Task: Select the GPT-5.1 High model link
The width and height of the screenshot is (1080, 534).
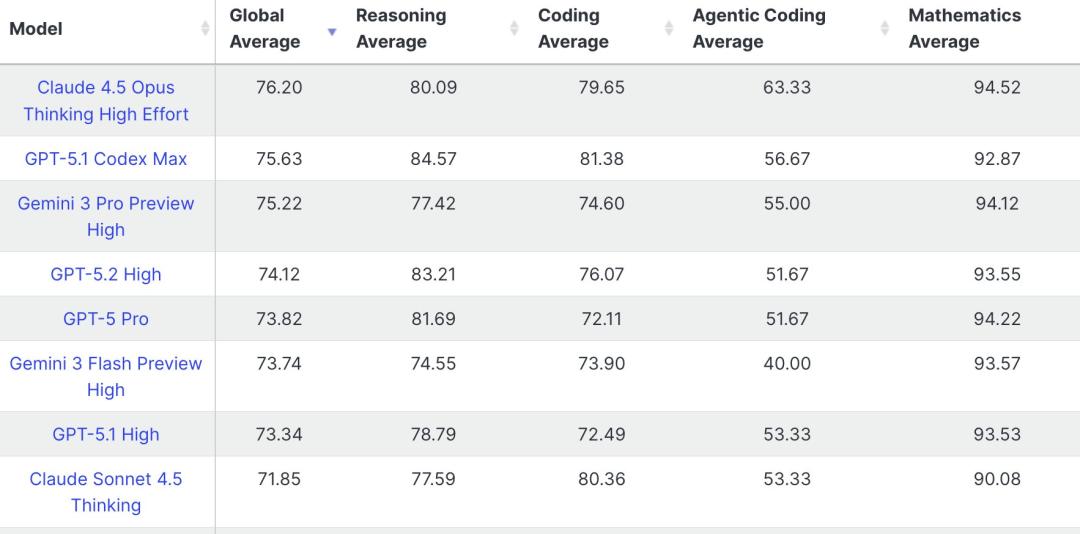Action: click(x=106, y=434)
